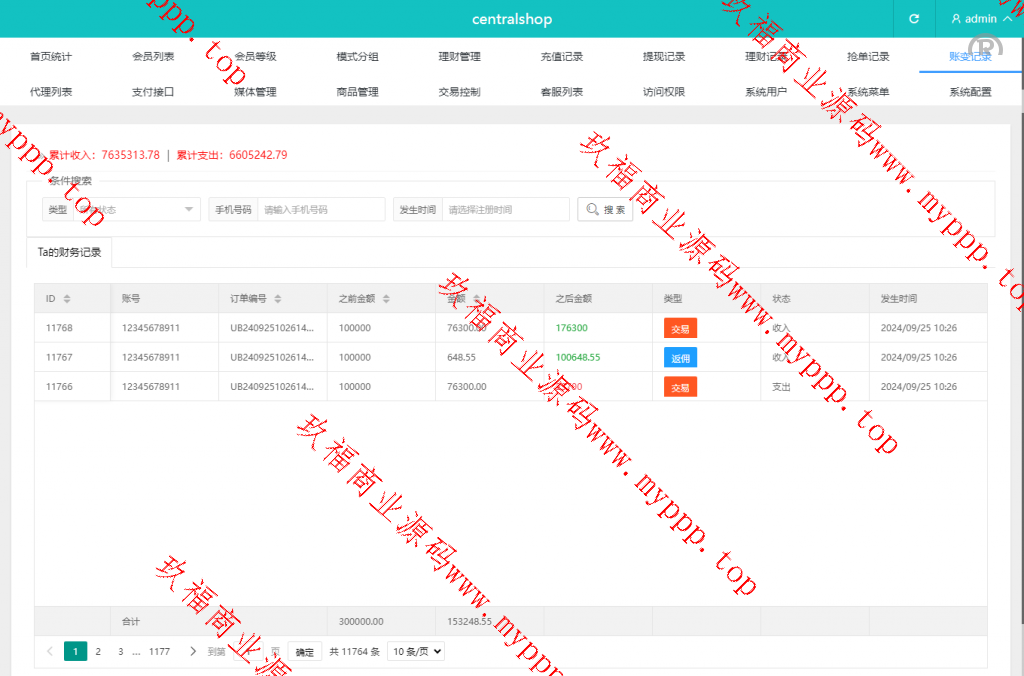Screen dimensions: 1024x676
Task: Click the refresh icon in top header
Action: click(913, 19)
